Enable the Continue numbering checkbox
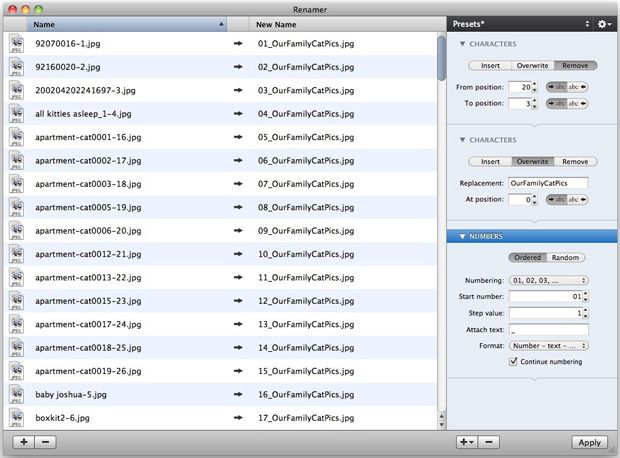The image size is (620, 458). 514,361
